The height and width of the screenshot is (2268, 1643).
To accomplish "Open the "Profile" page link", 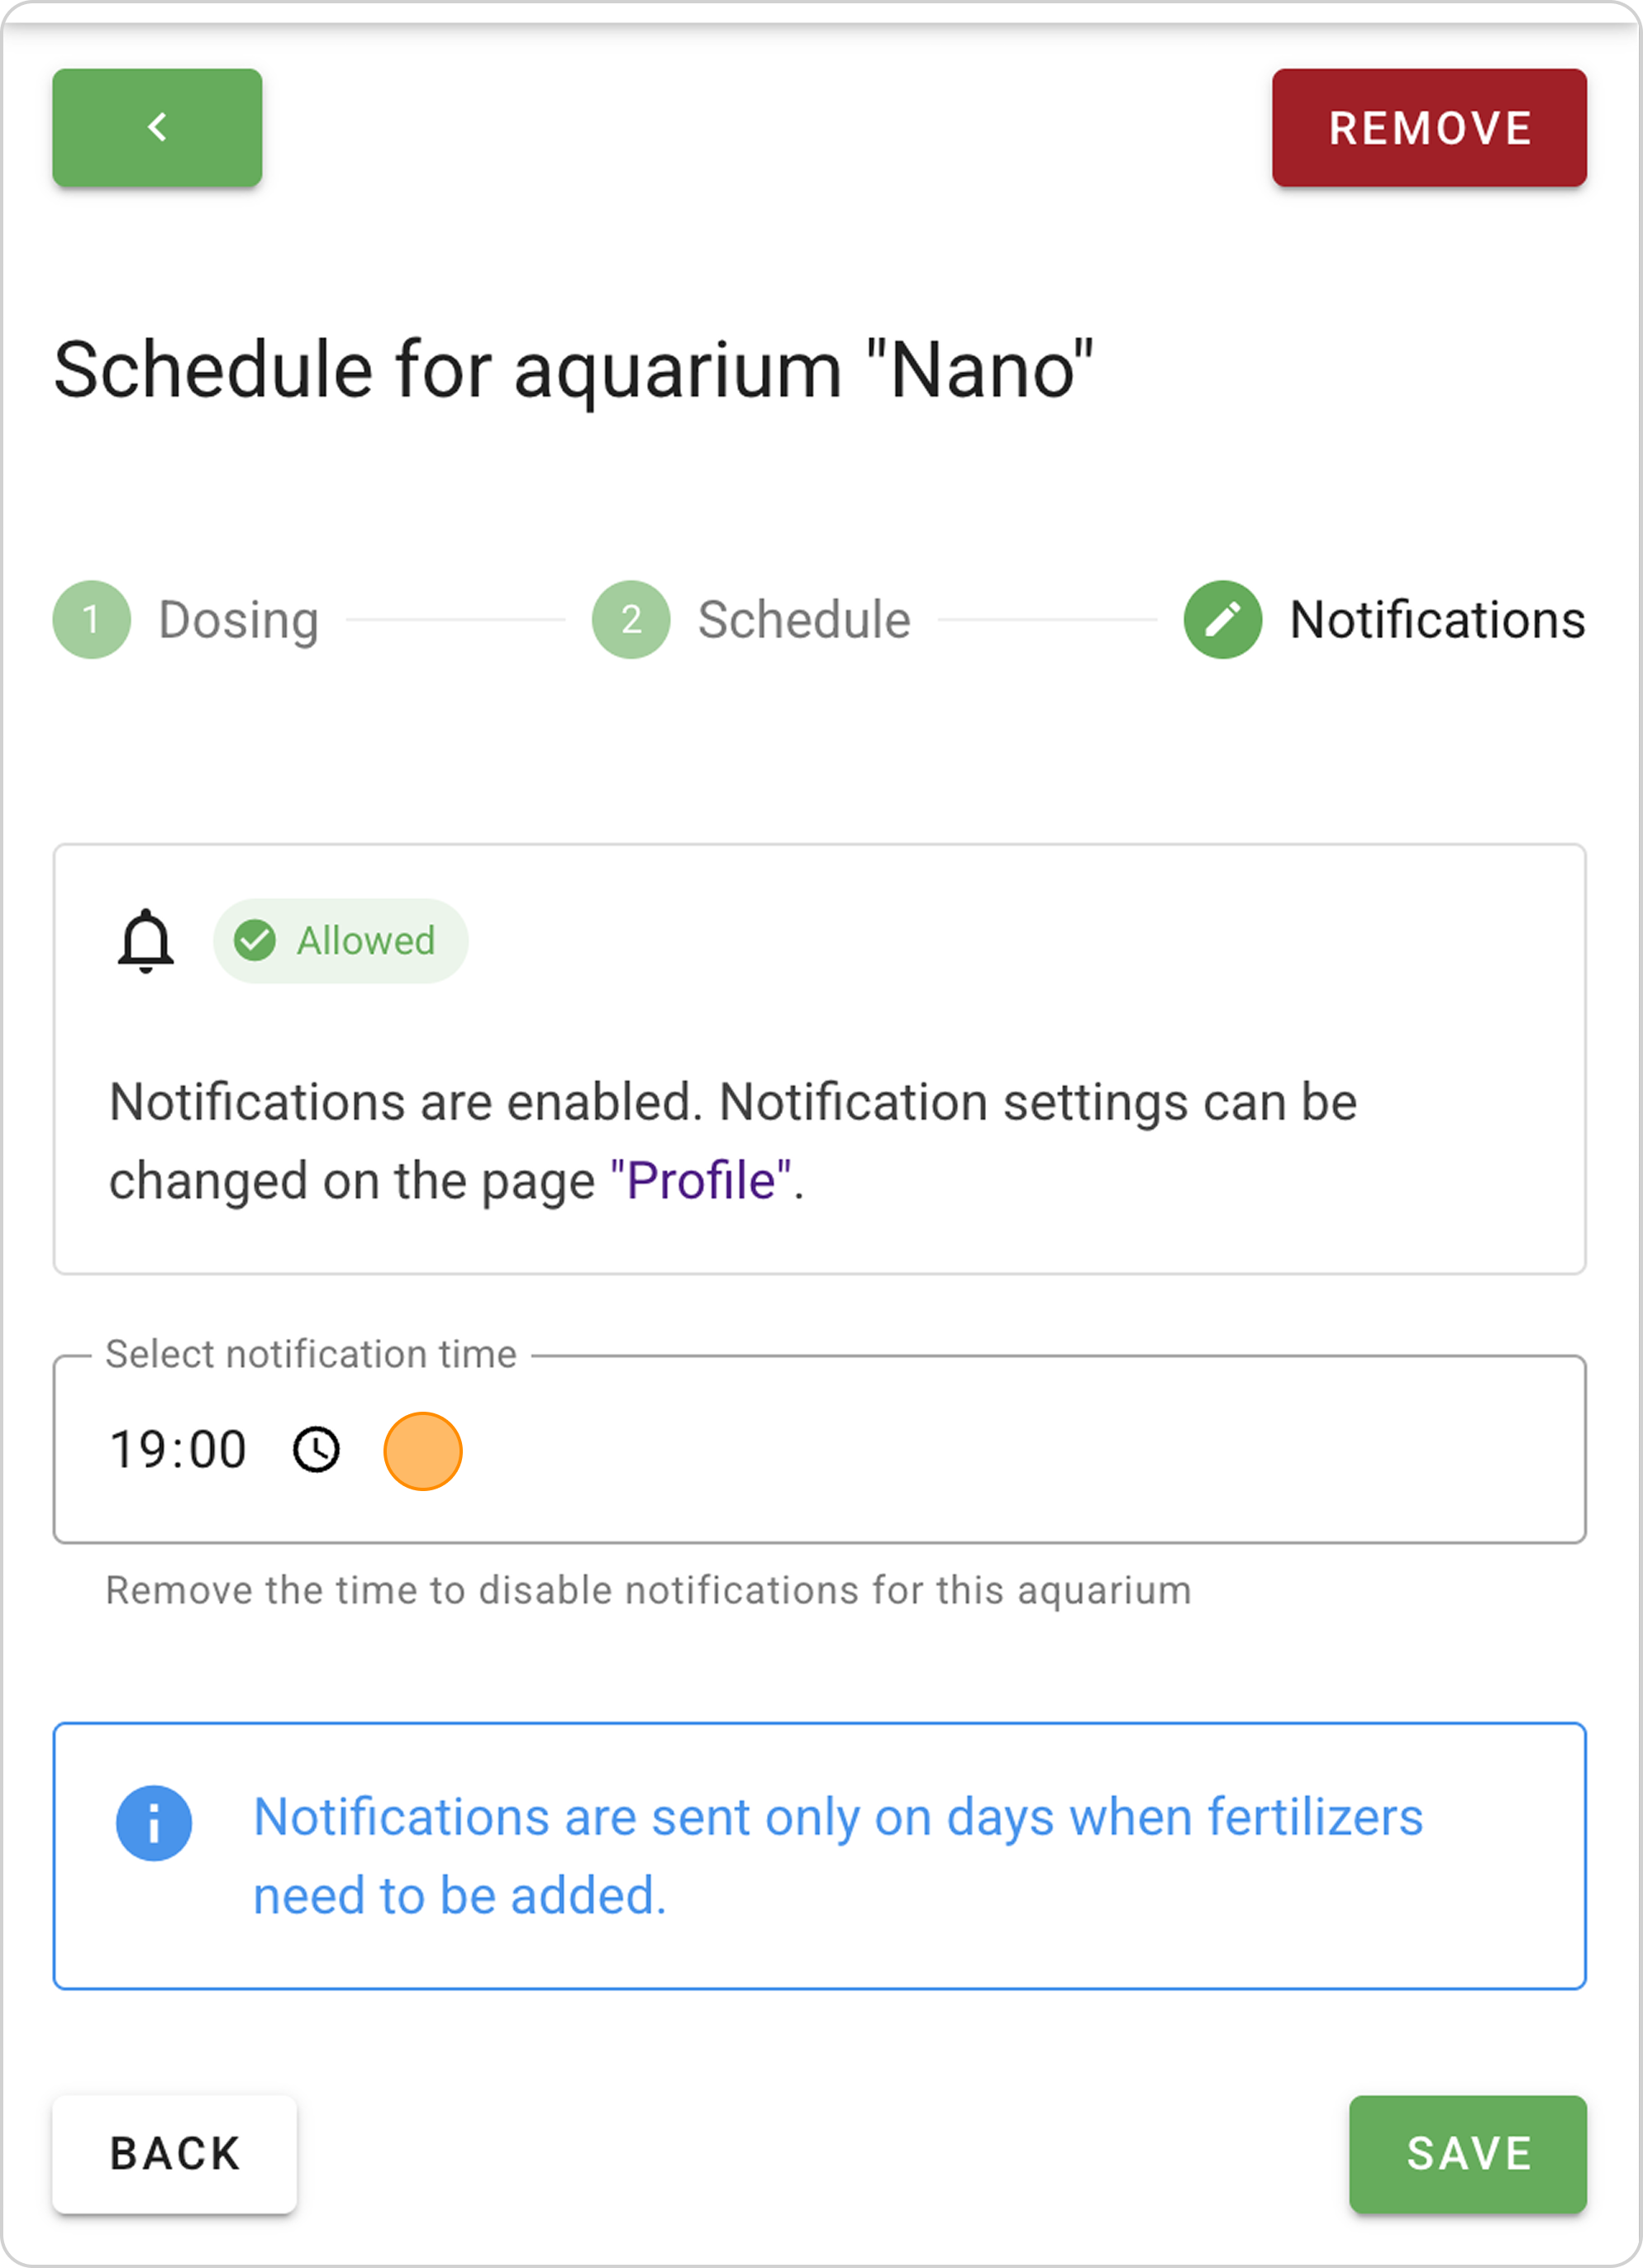I will 700,1181.
